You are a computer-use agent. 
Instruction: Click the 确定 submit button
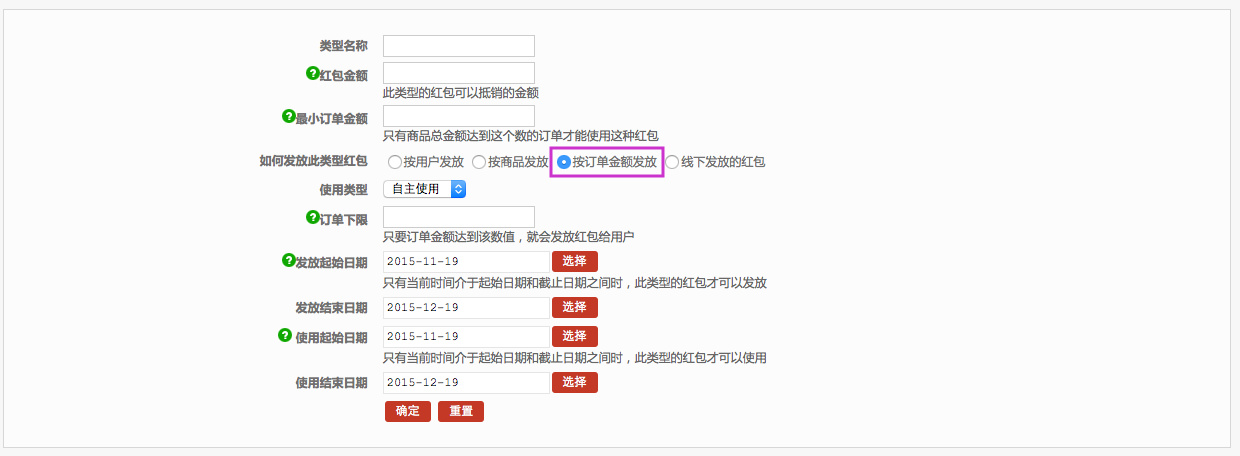[x=408, y=411]
